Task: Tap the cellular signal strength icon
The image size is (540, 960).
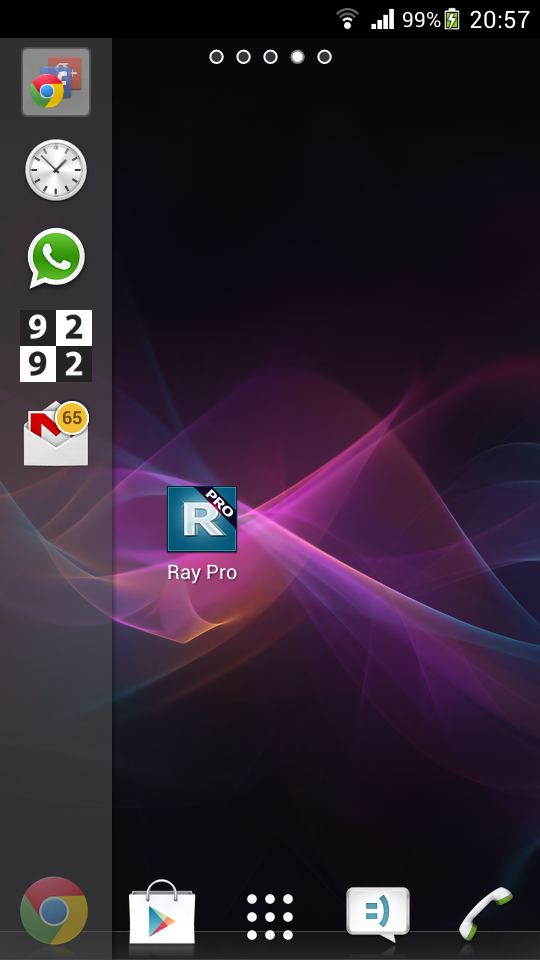Action: tap(382, 20)
